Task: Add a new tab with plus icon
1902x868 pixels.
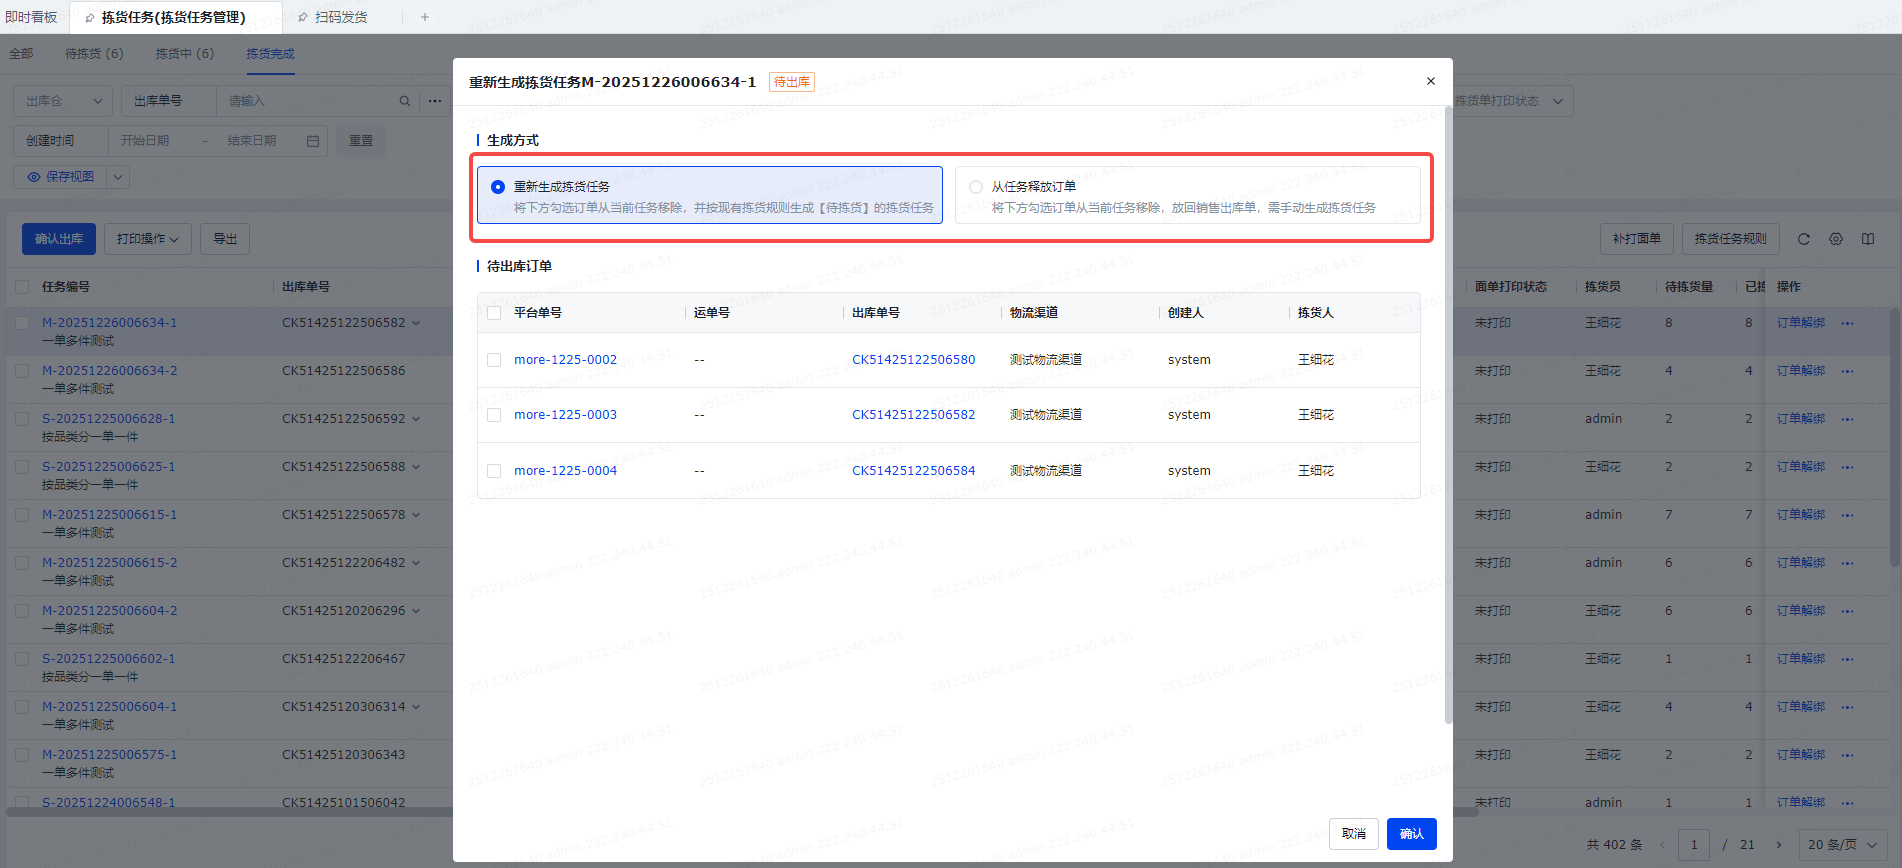Action: [x=425, y=17]
